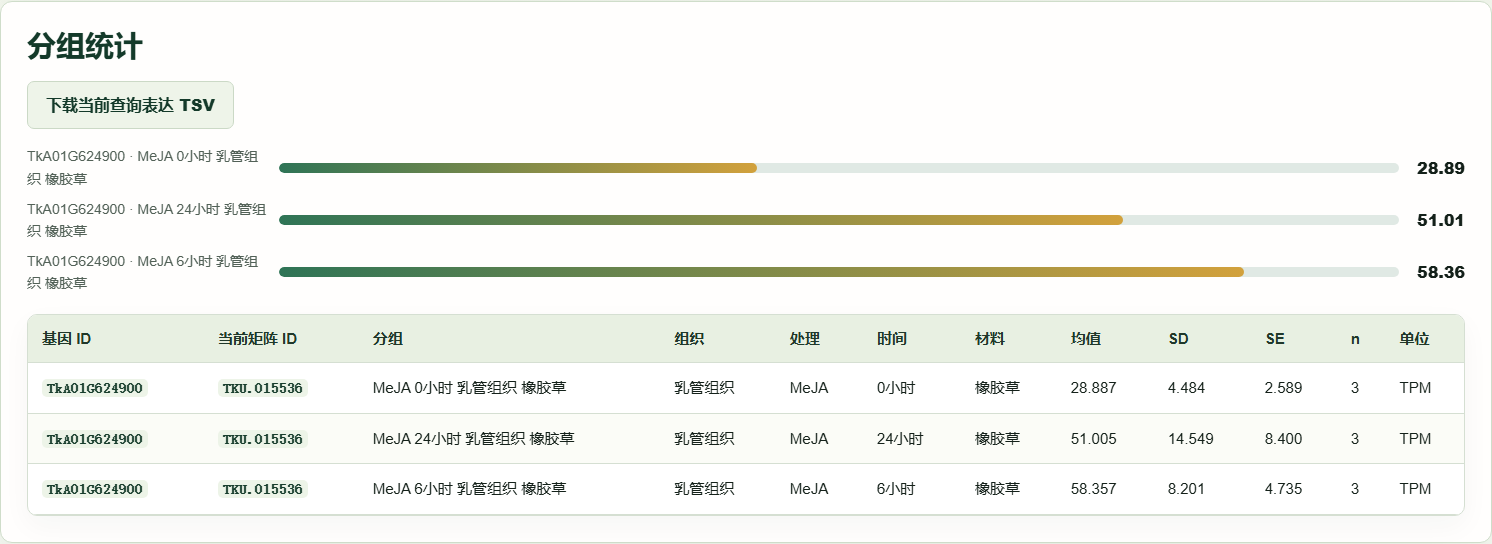Click 橡胶草 material cell in 0小时 row

[x=997, y=388]
